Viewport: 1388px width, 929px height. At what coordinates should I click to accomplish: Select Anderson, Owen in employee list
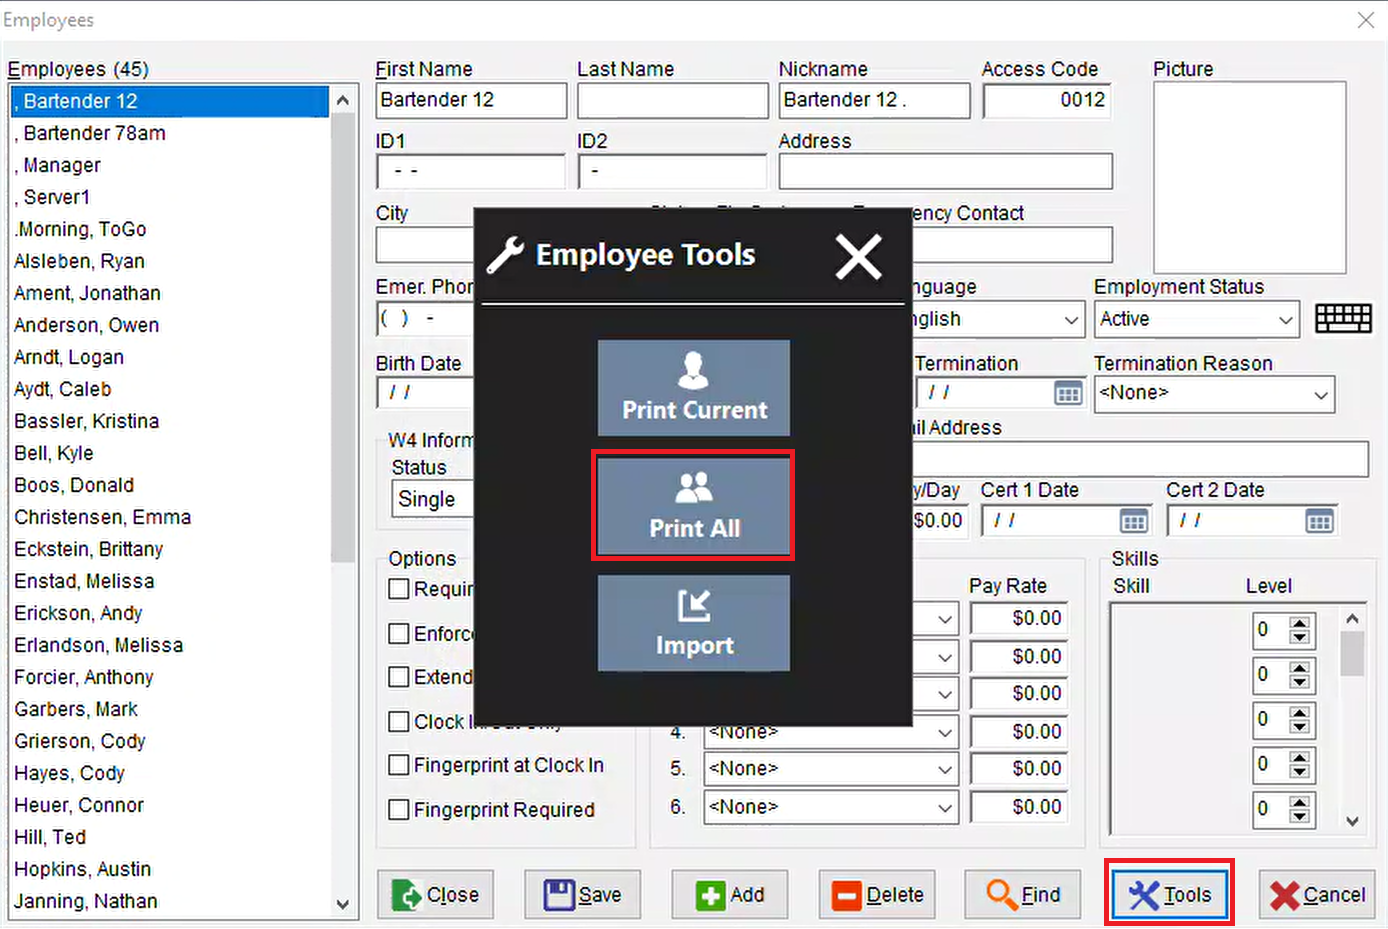(86, 325)
